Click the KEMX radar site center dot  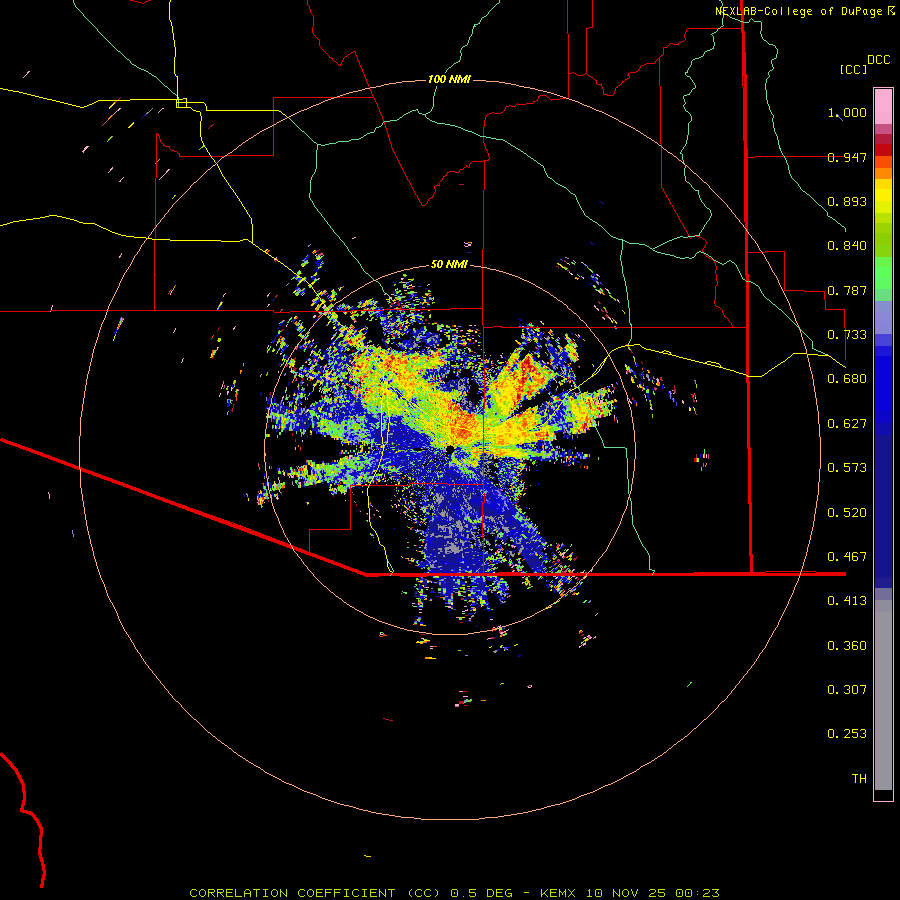coord(451,449)
